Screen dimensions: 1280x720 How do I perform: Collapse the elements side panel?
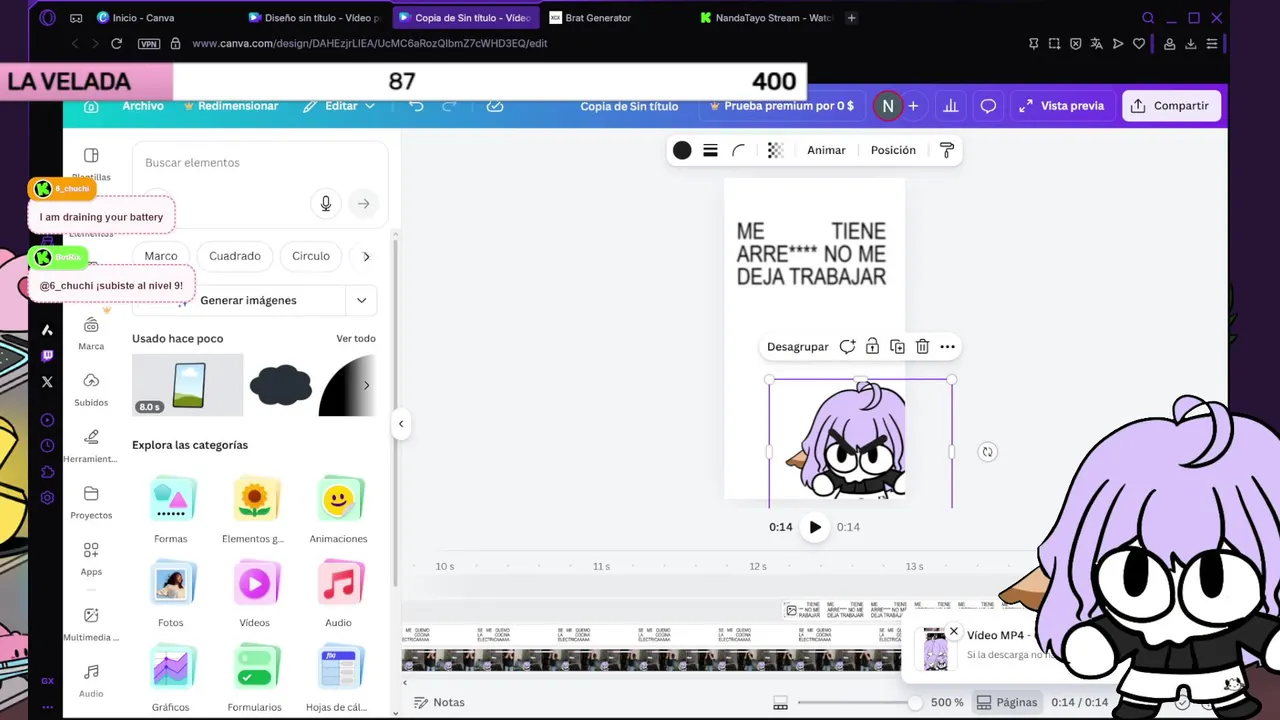(400, 424)
